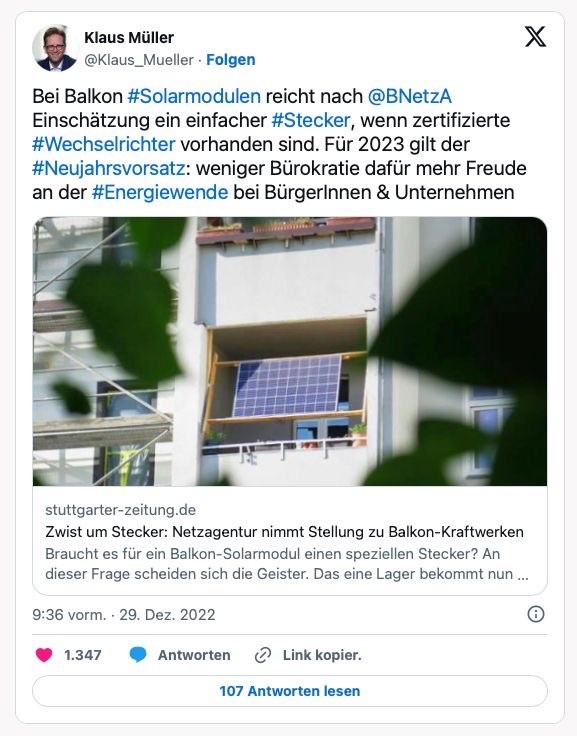The height and width of the screenshot is (736, 577).
Task: Click the chain link copy icon
Action: click(x=263, y=655)
